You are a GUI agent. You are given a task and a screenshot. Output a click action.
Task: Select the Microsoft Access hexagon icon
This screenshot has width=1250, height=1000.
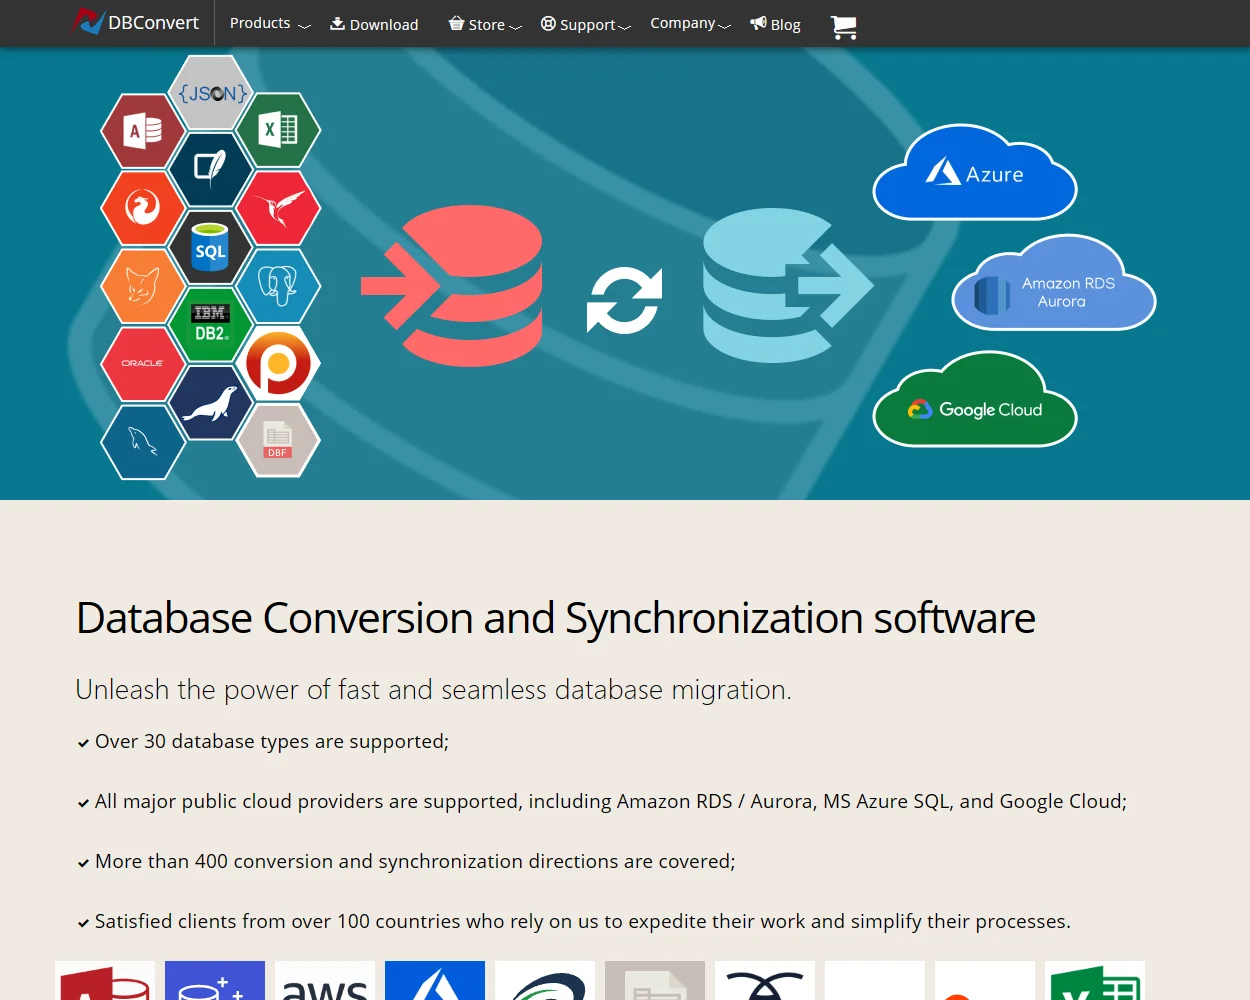(x=143, y=130)
